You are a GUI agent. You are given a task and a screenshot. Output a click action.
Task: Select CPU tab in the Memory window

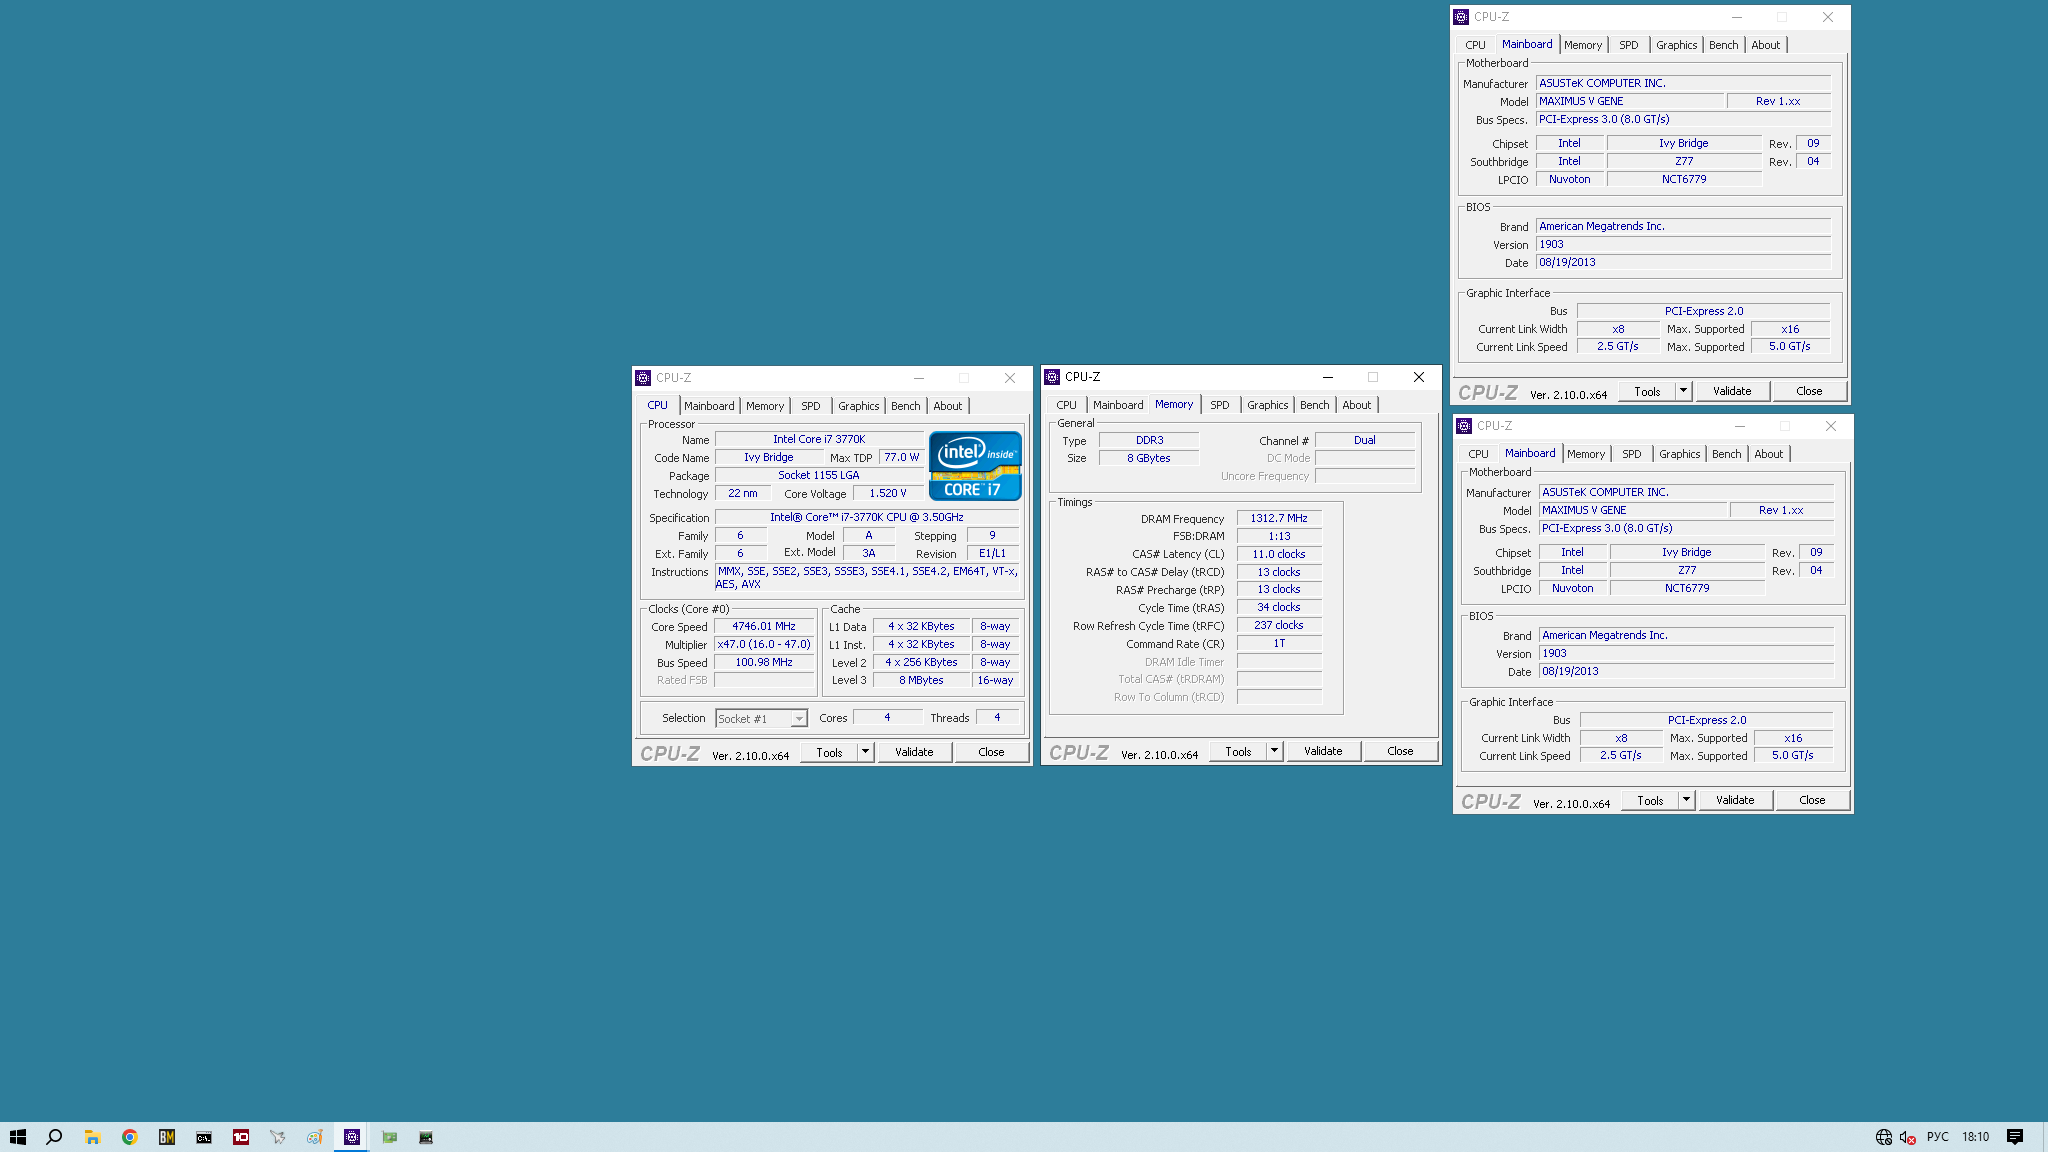click(x=1067, y=405)
